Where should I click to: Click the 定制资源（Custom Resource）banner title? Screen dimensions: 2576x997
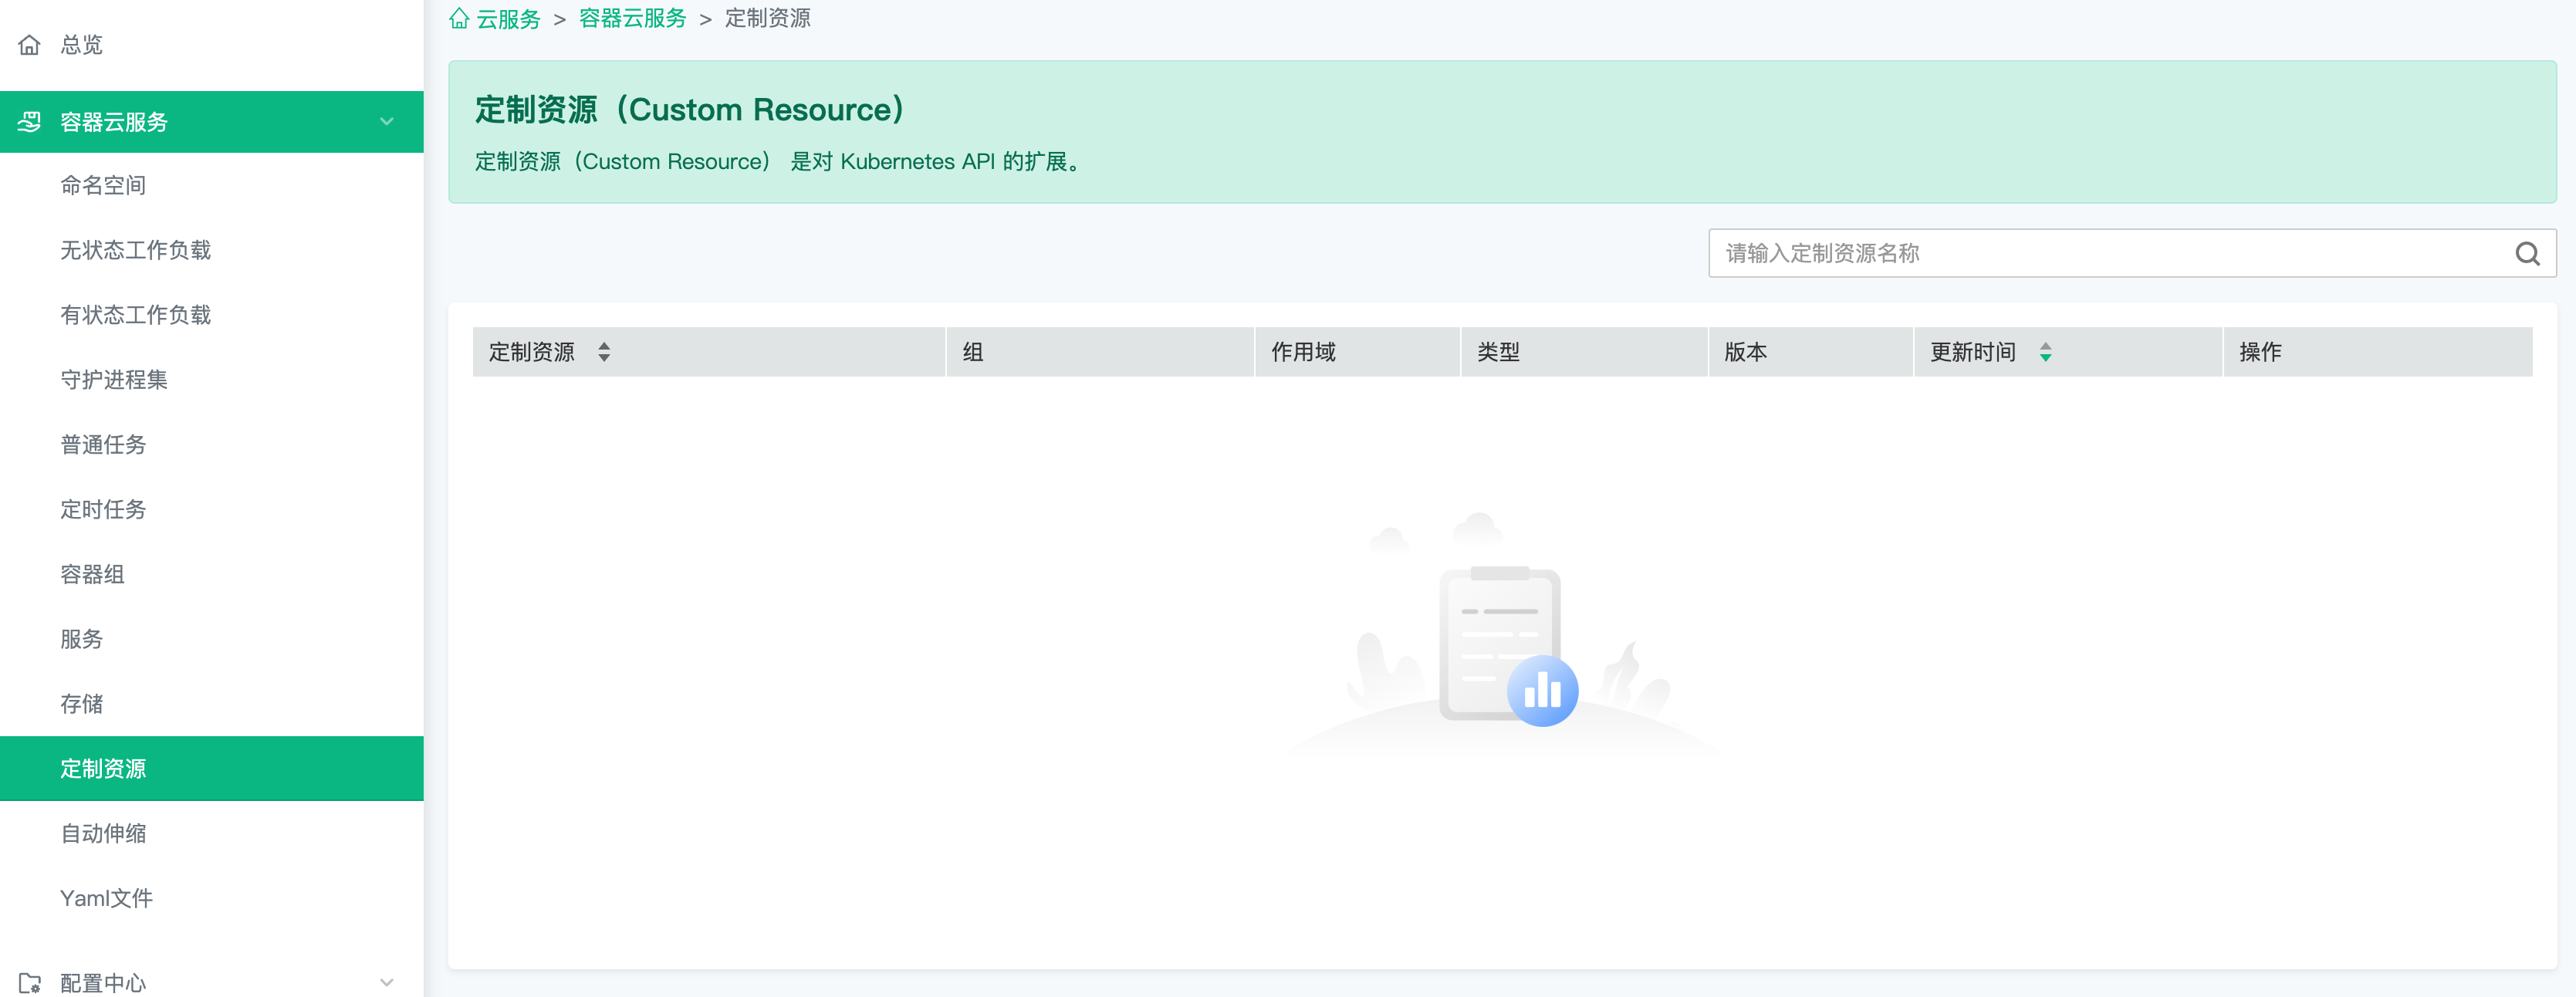[690, 109]
